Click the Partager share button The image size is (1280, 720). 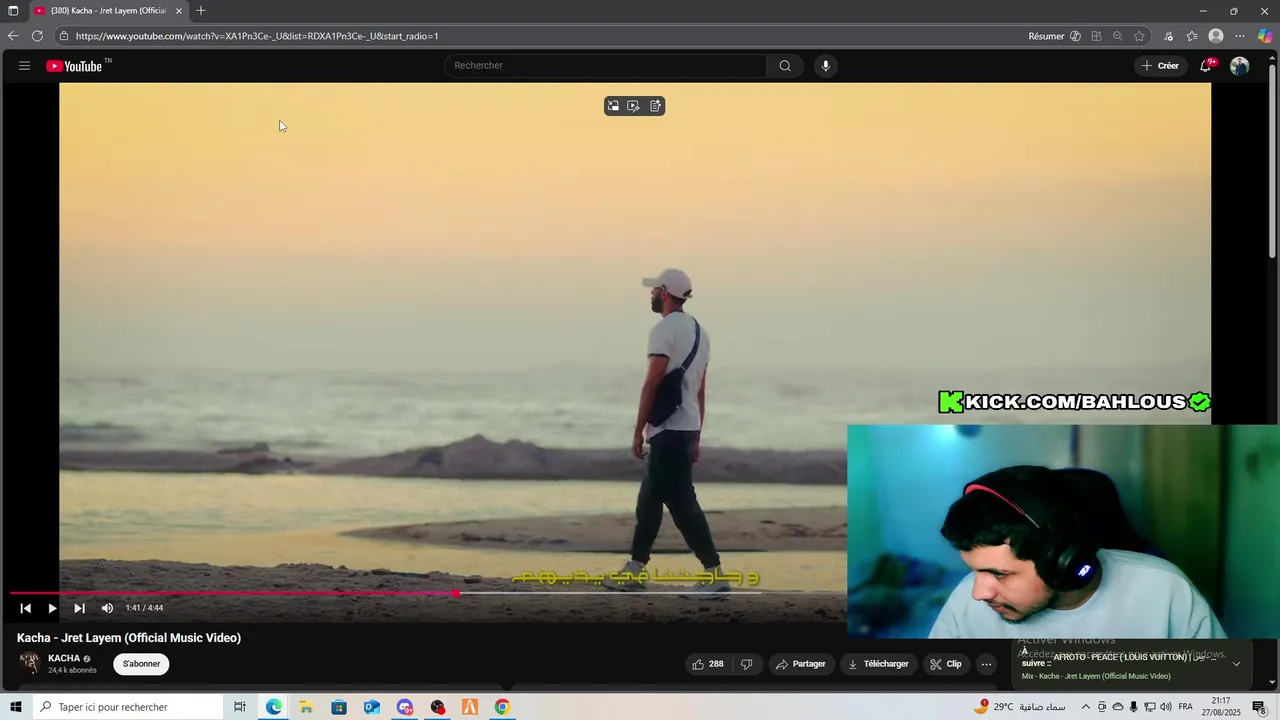[801, 664]
